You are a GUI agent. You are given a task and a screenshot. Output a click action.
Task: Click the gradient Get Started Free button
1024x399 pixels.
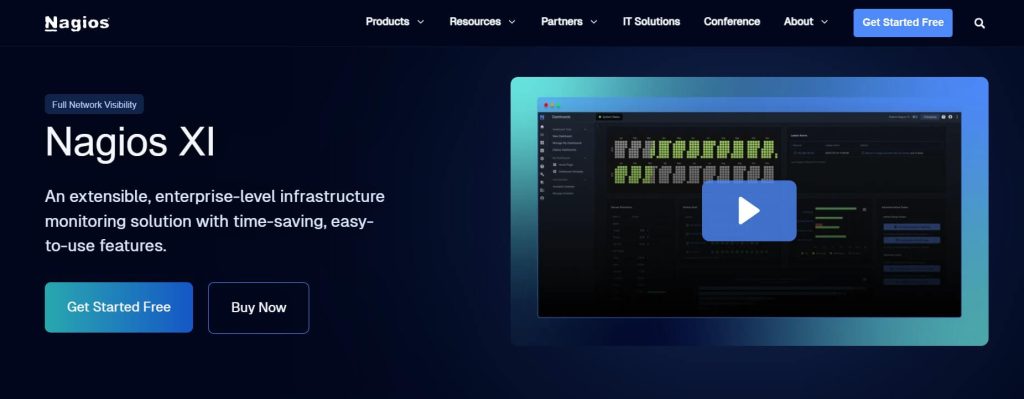(119, 307)
